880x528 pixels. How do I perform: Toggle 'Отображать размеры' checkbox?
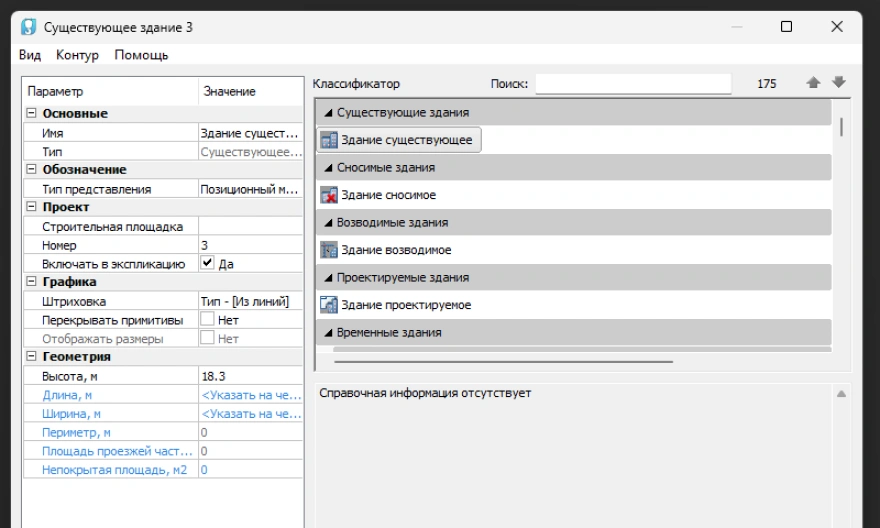[207, 339]
